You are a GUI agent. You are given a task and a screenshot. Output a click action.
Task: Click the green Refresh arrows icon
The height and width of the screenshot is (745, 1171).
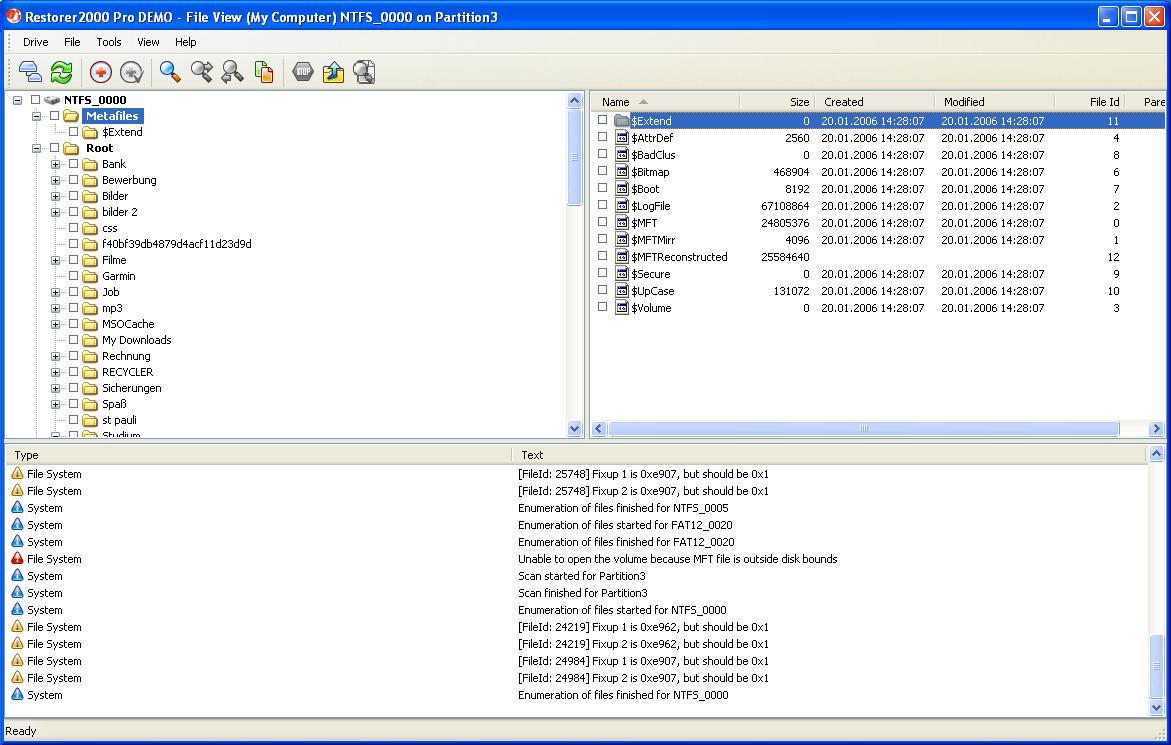coord(61,72)
